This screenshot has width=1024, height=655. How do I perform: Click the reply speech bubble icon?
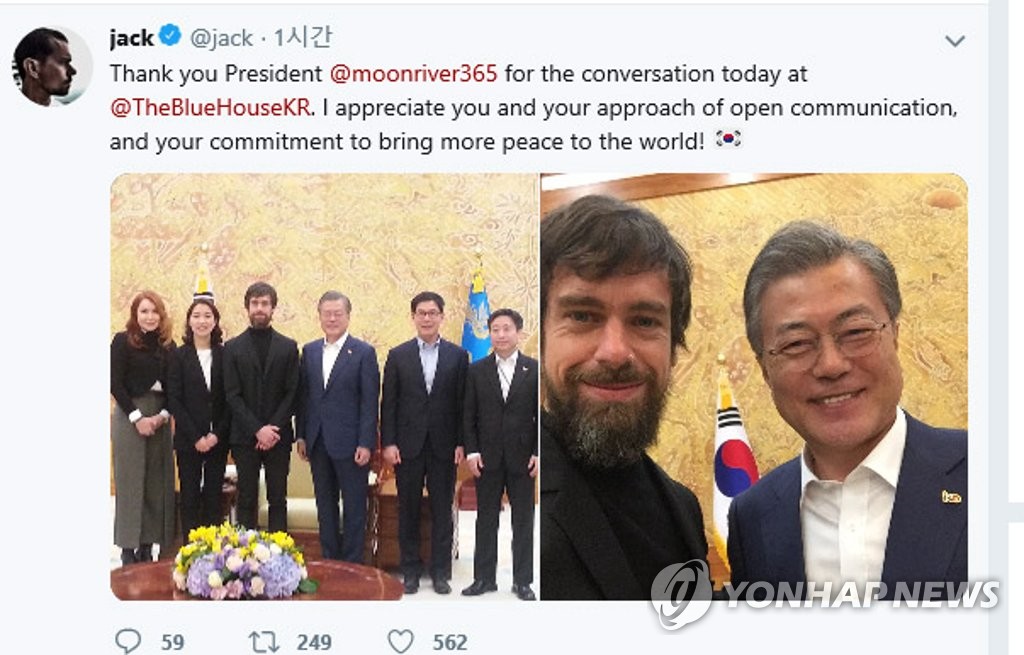click(128, 641)
